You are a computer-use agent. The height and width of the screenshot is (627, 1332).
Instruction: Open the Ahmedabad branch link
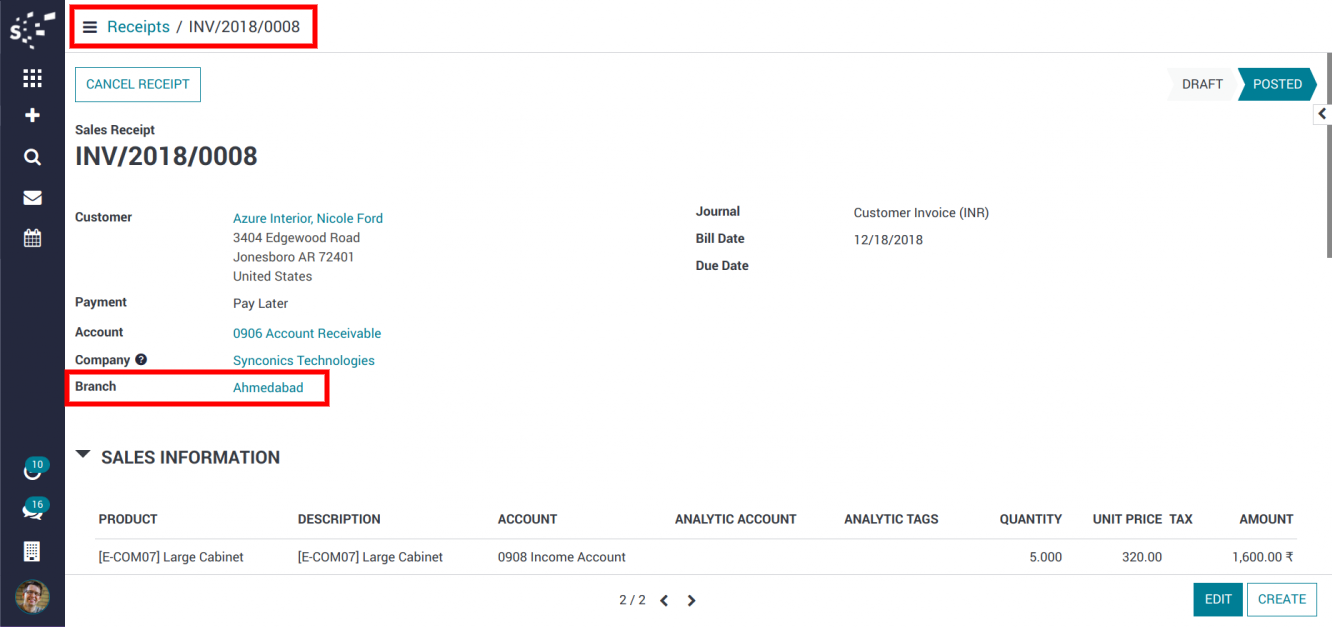coord(268,388)
